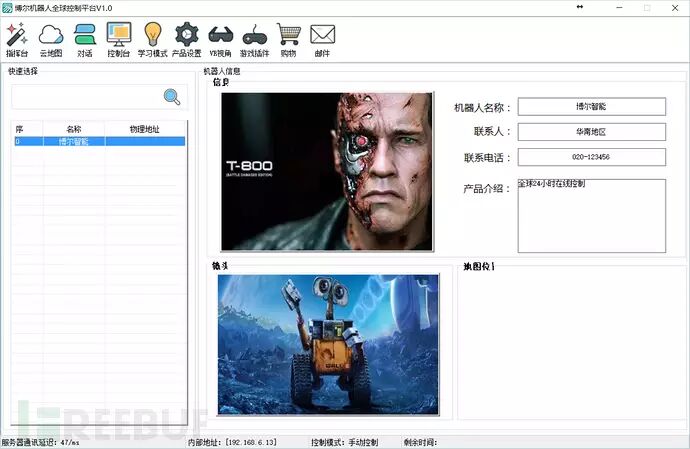The image size is (690, 449).
Task: Click the 地图位置 map panel
Action: click(x=571, y=343)
